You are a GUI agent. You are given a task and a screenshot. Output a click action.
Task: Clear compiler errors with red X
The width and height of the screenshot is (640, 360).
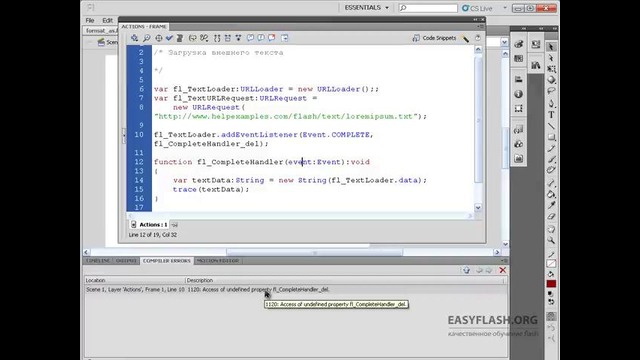tap(503, 270)
